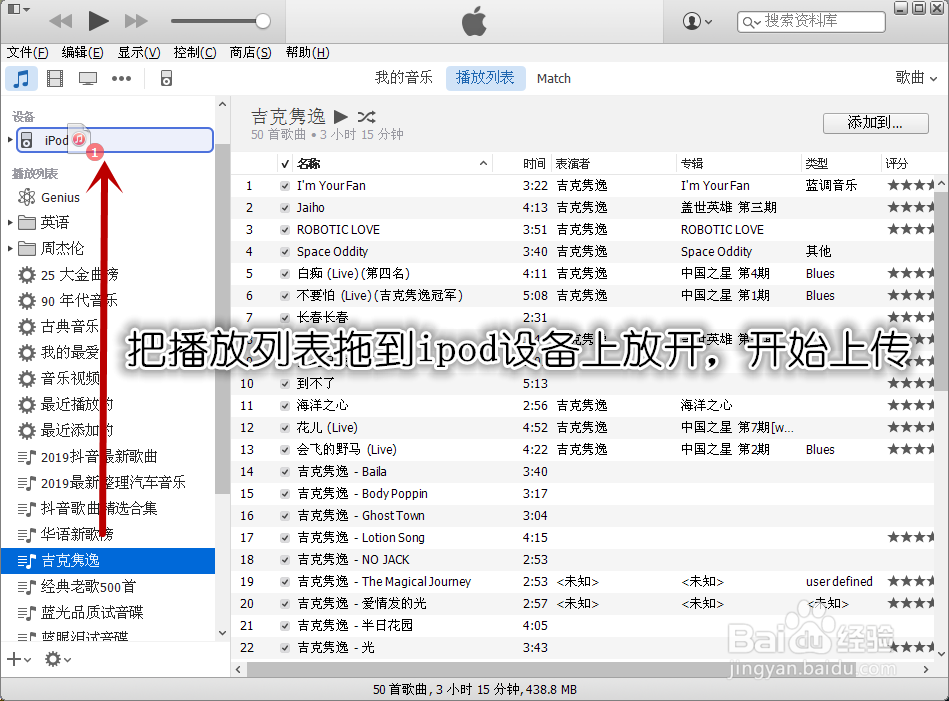The image size is (949, 701).
Task: Click the iPod device icon in toolbar
Action: pos(166,78)
